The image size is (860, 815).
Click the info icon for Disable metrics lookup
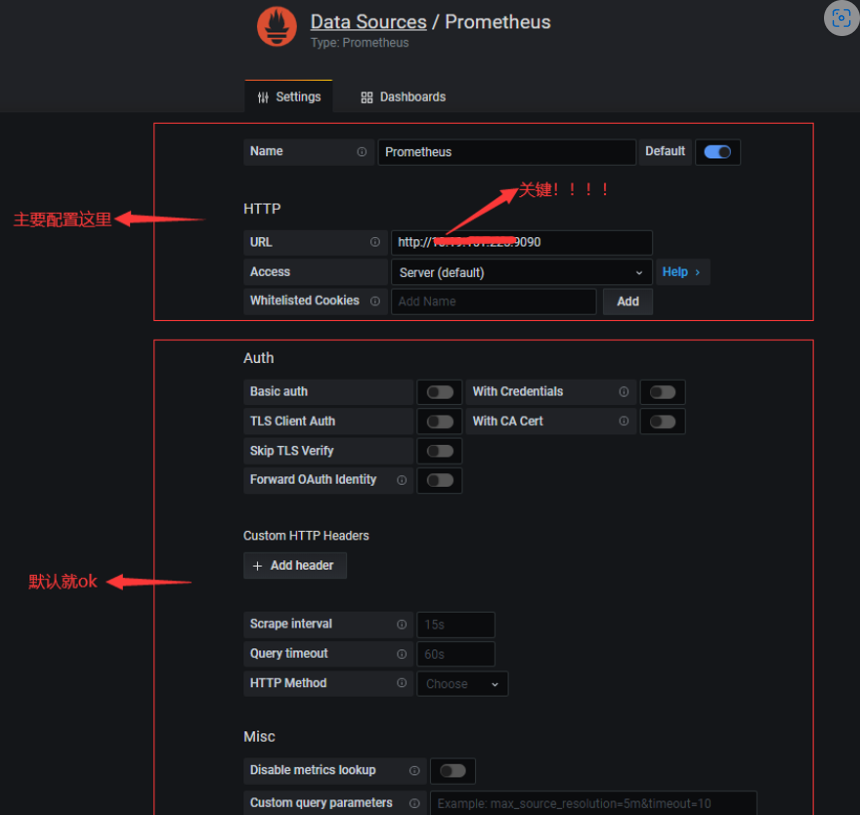(415, 771)
